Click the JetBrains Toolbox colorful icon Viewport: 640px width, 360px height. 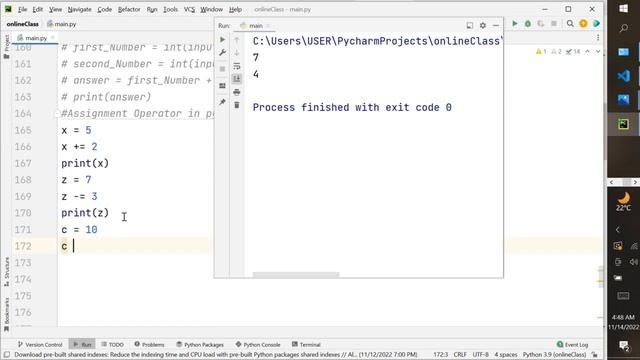596,24
